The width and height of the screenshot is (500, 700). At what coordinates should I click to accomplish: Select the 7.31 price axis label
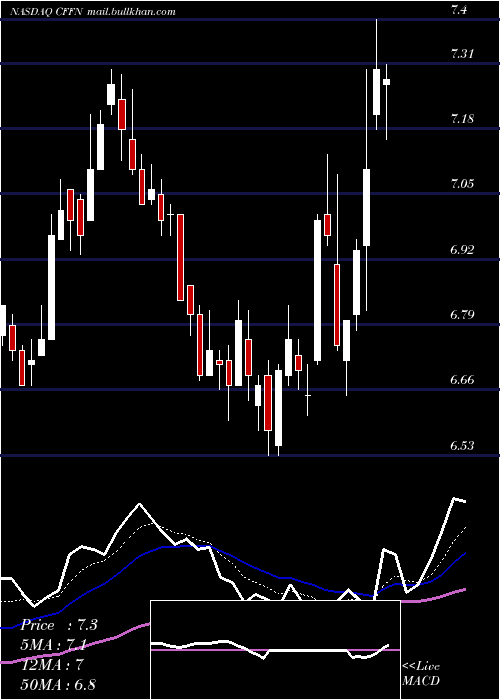[462, 54]
